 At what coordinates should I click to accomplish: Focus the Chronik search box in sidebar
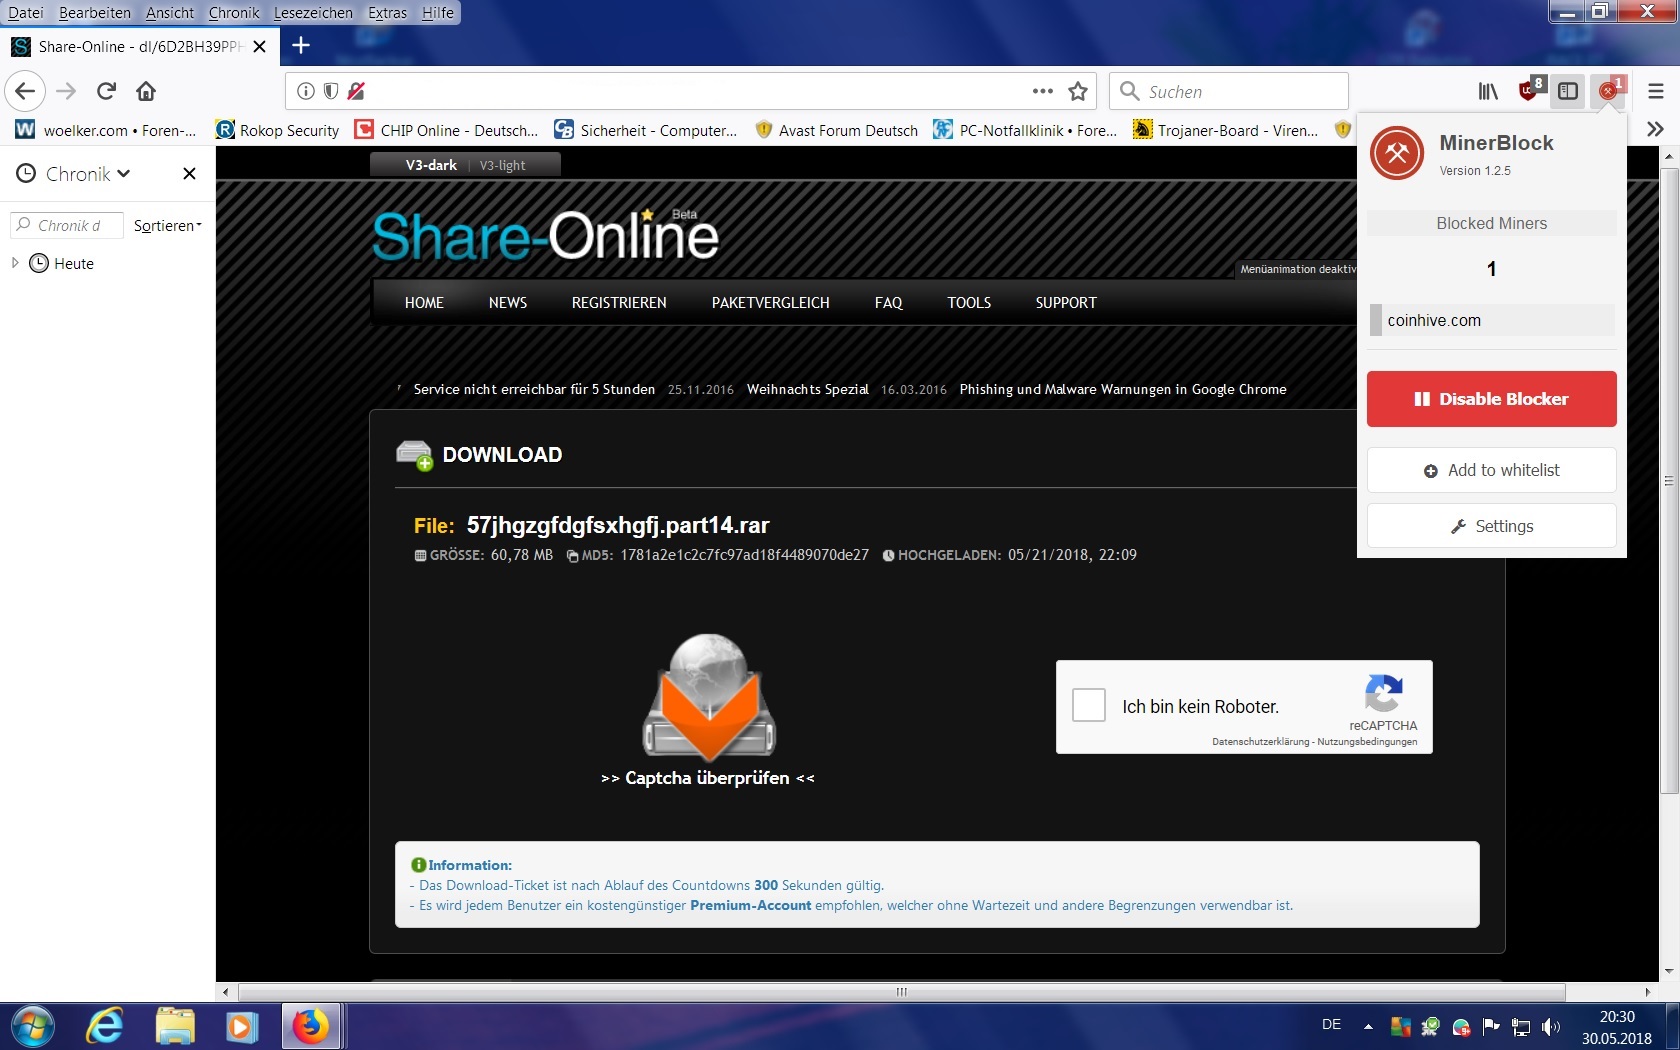pyautogui.click(x=67, y=225)
